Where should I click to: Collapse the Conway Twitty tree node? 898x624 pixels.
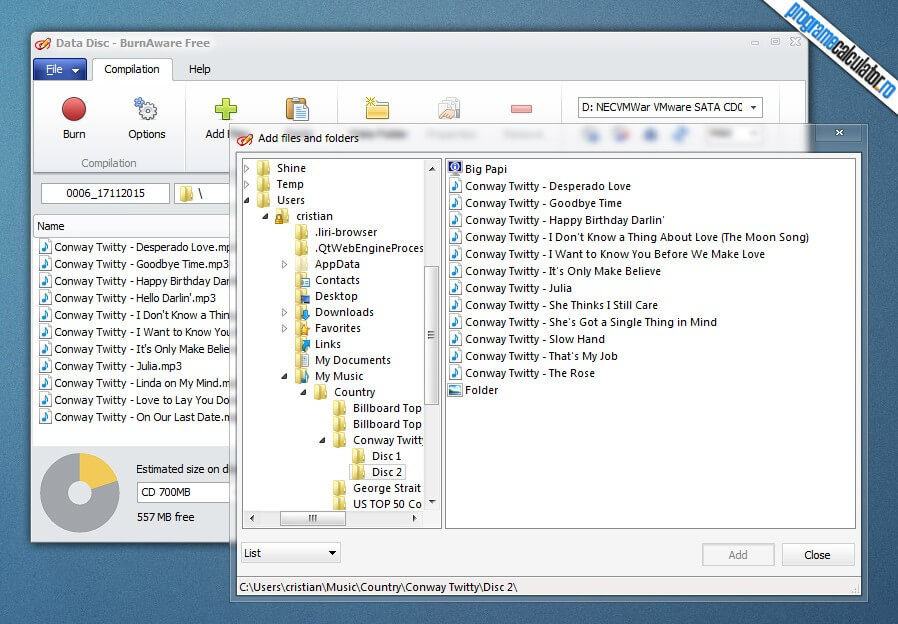pyautogui.click(x=323, y=441)
